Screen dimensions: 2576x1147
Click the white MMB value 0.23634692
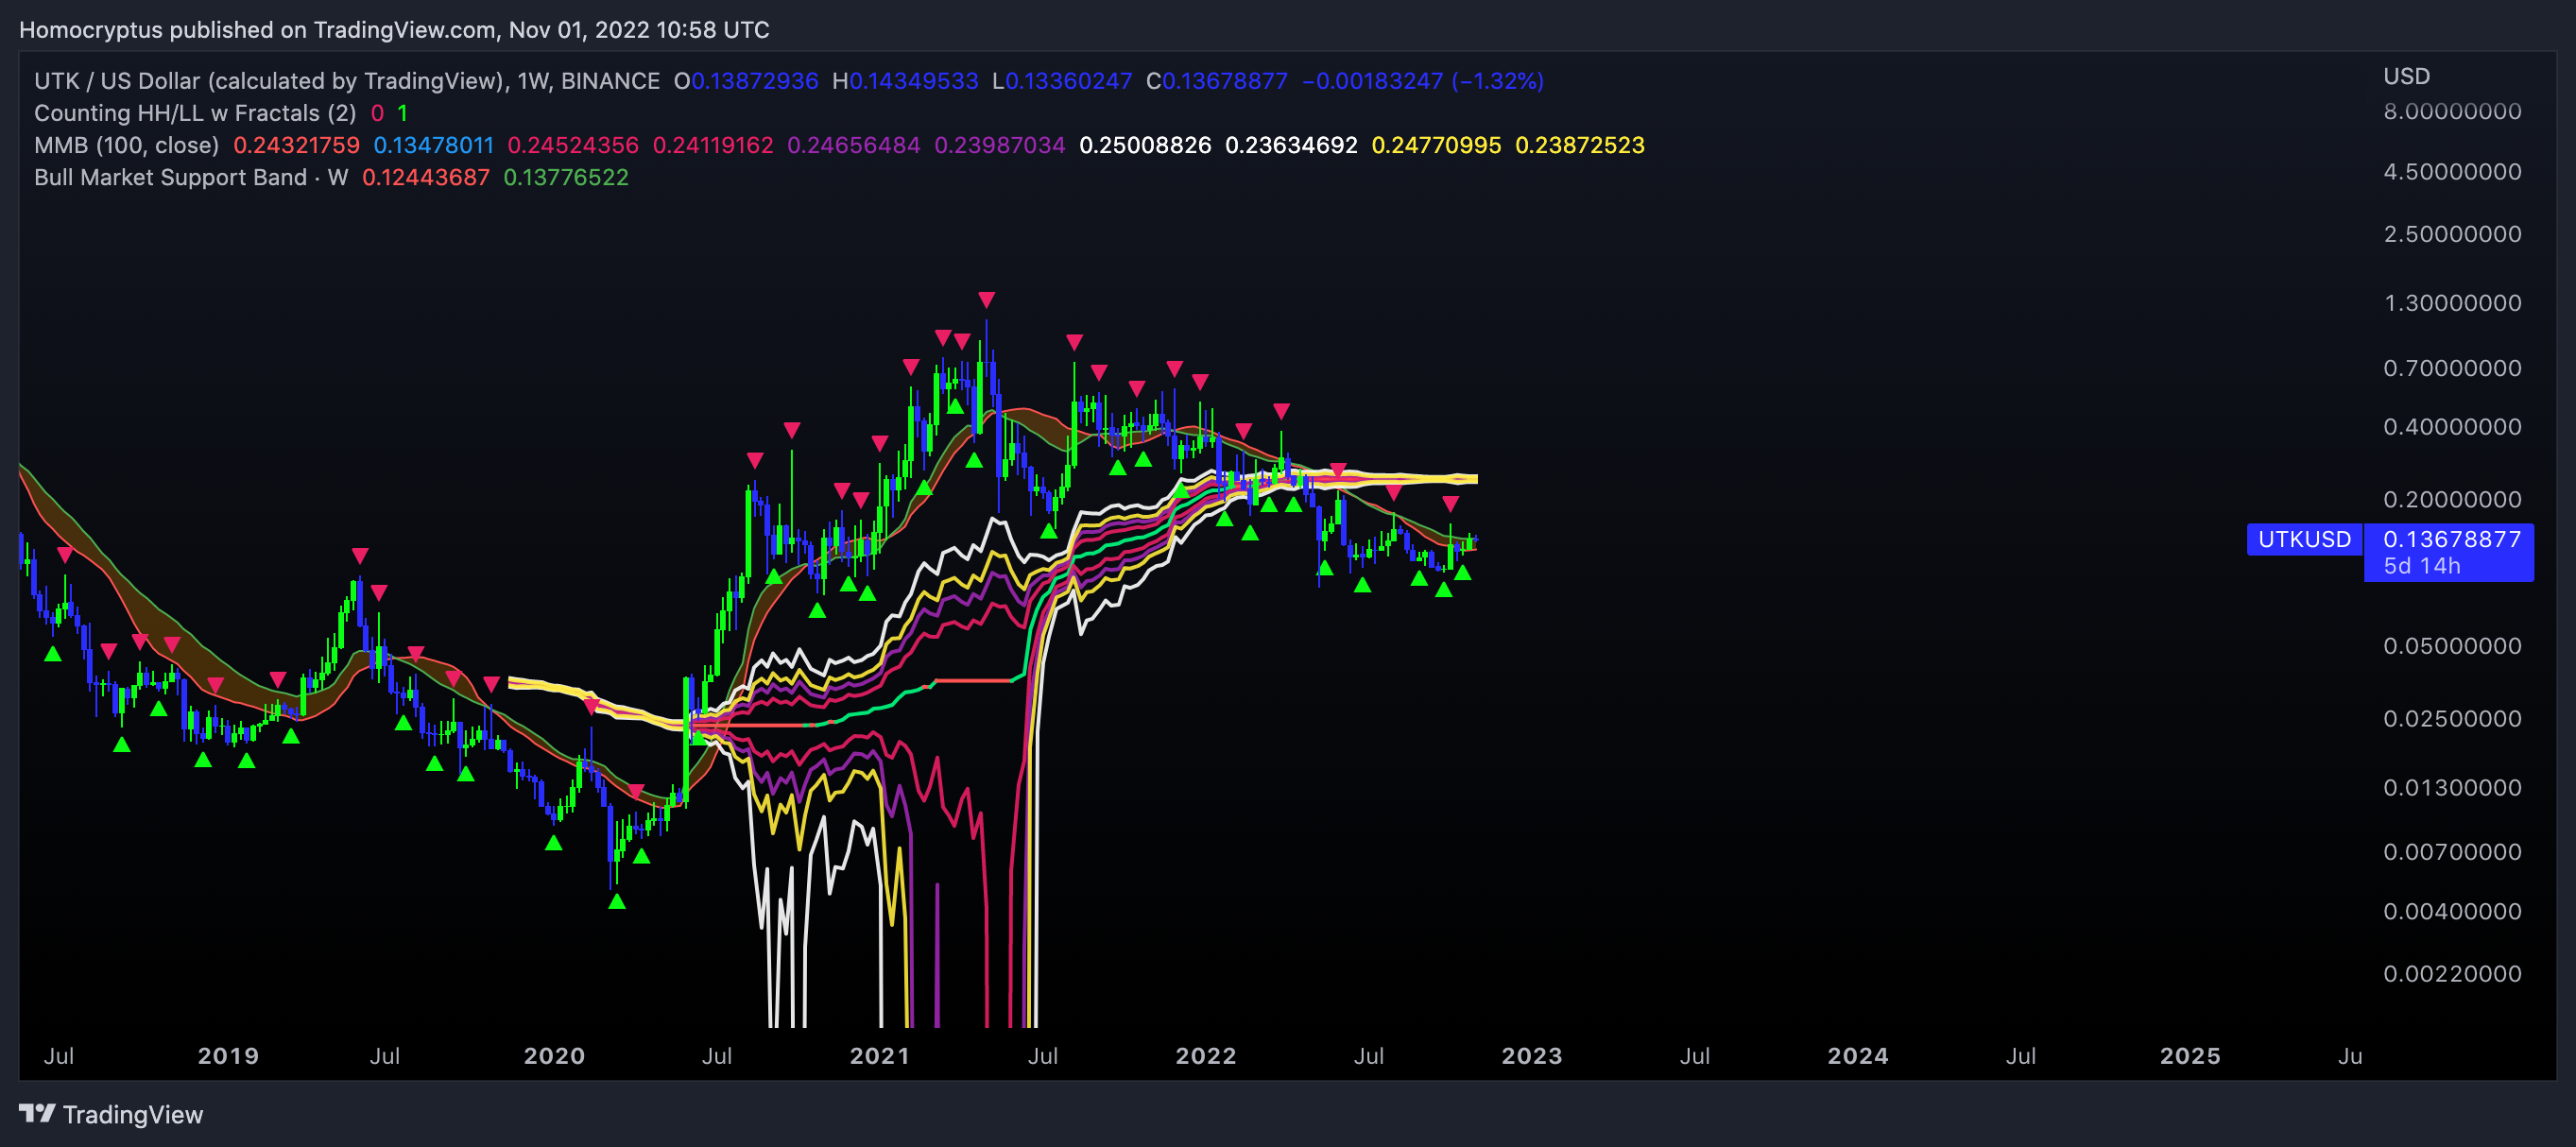point(1291,145)
